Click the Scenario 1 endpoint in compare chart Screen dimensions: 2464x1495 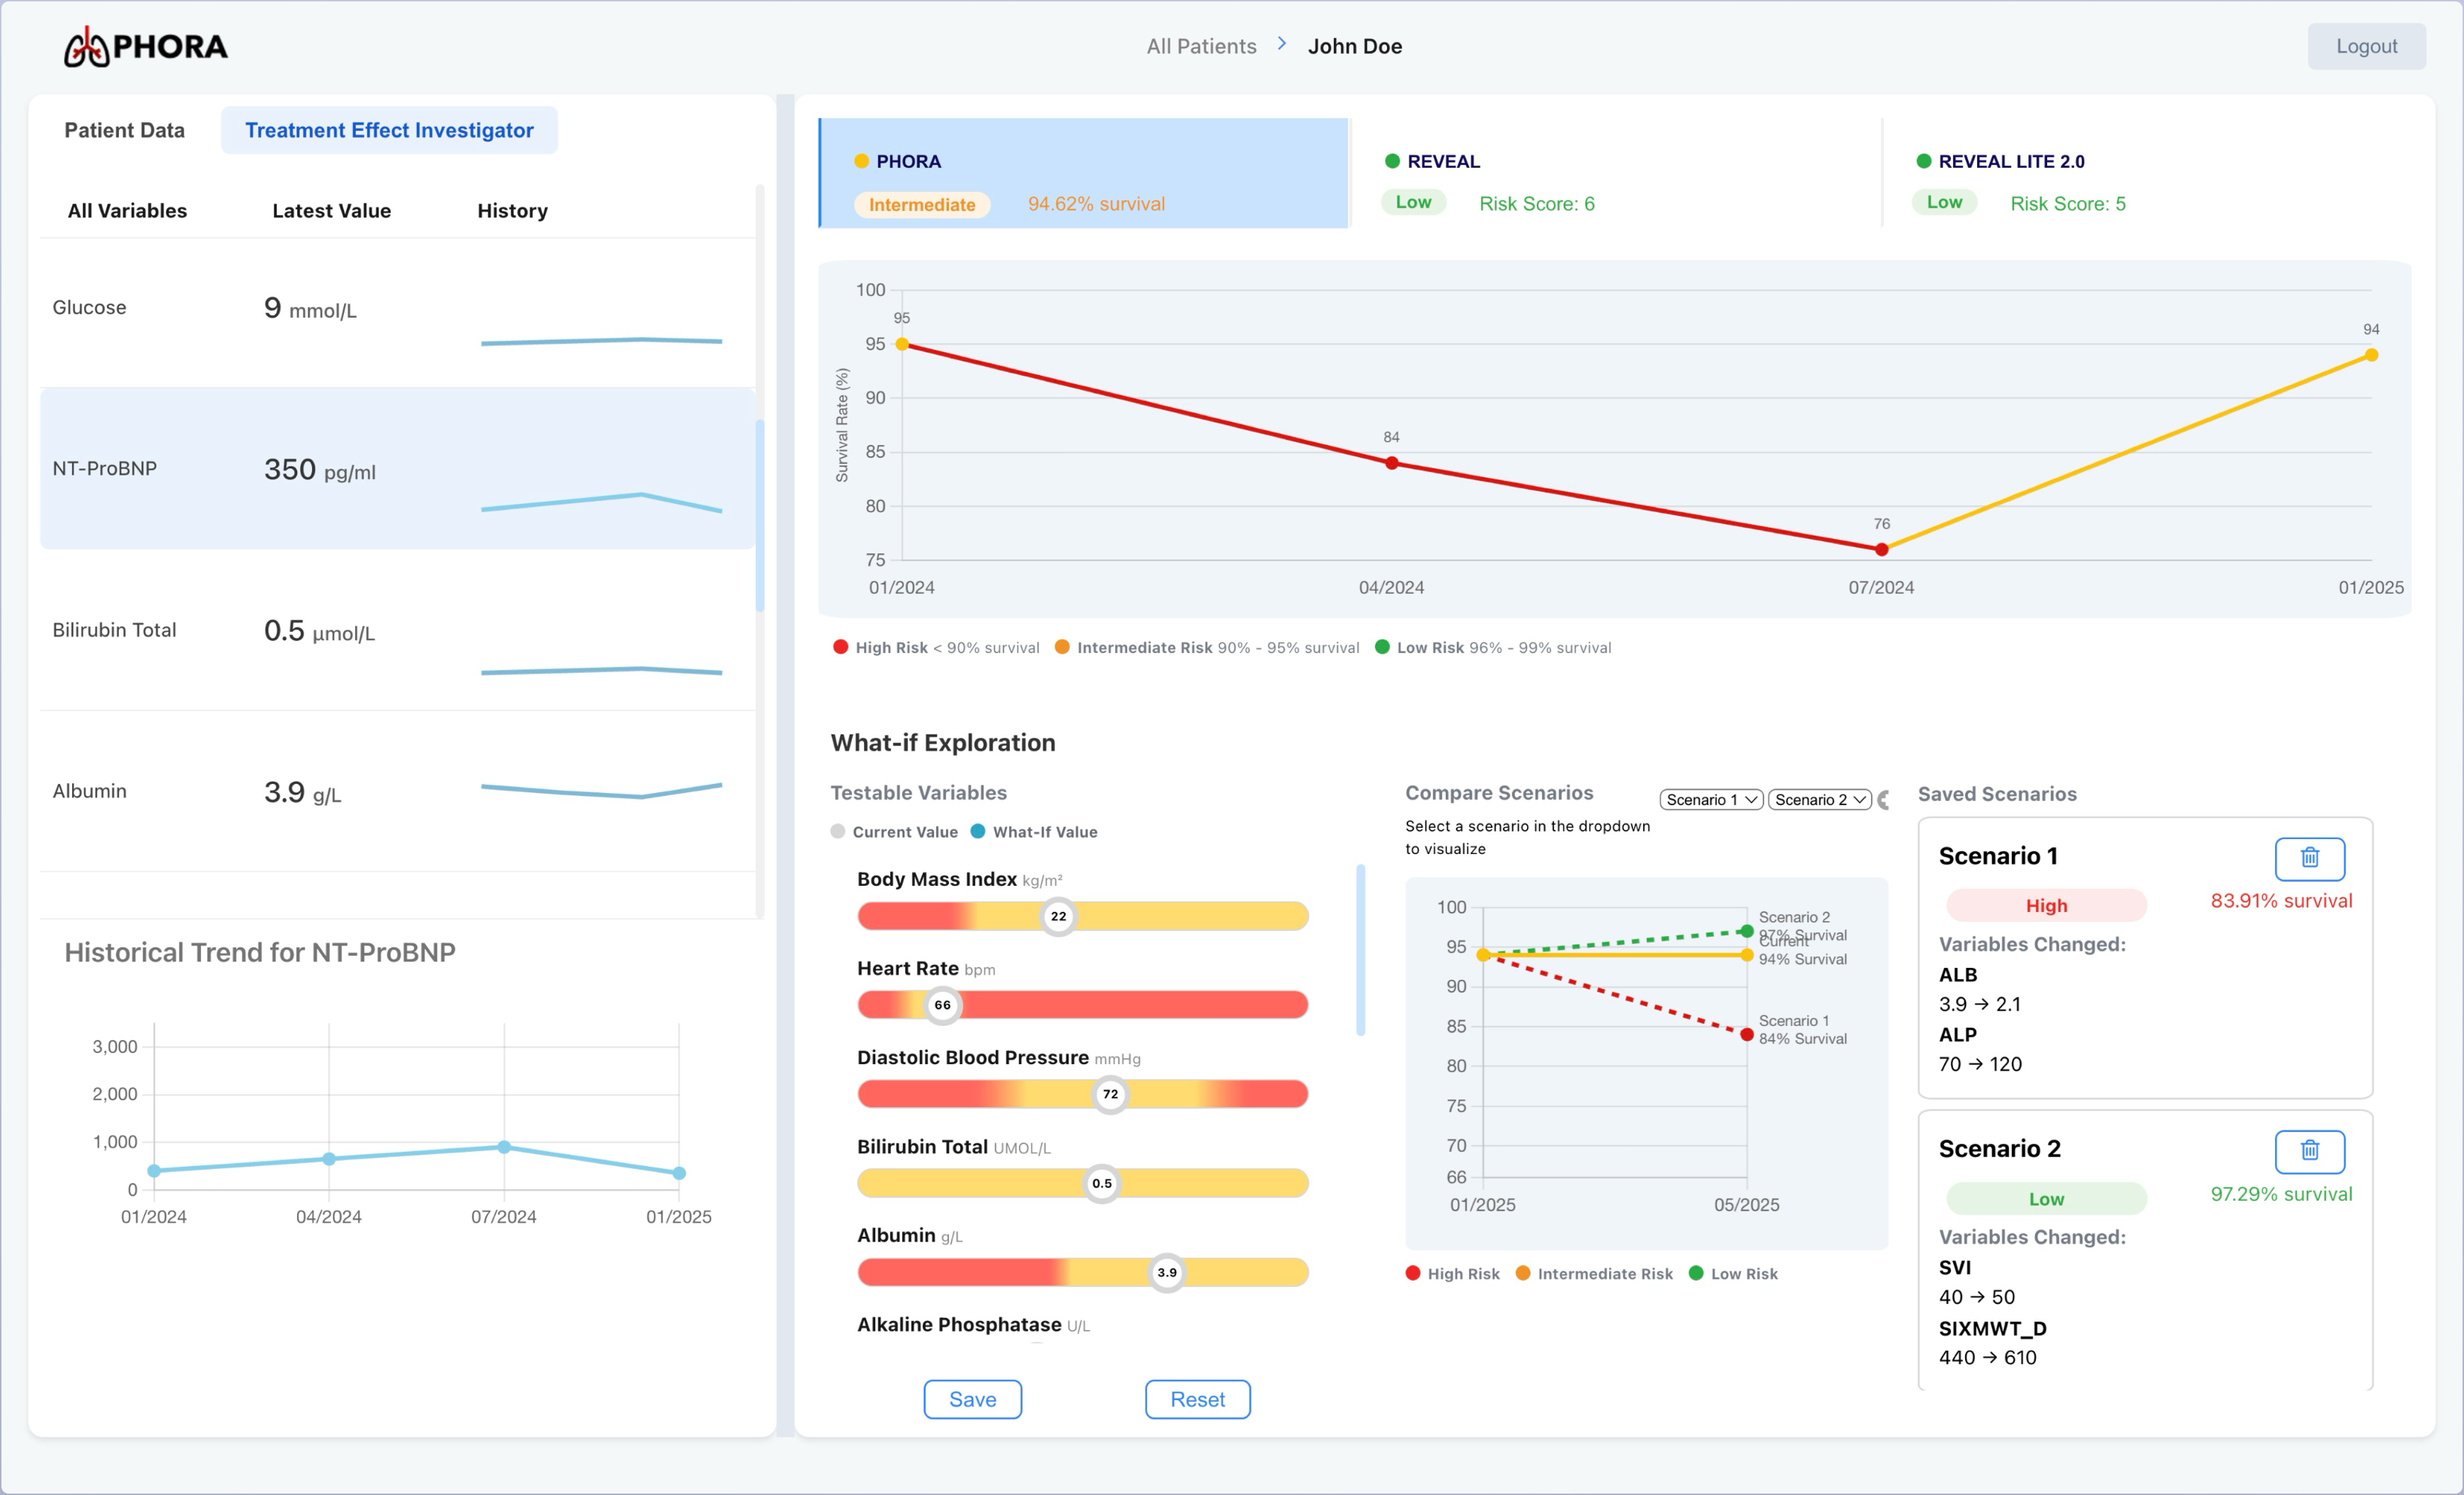[x=1746, y=1034]
